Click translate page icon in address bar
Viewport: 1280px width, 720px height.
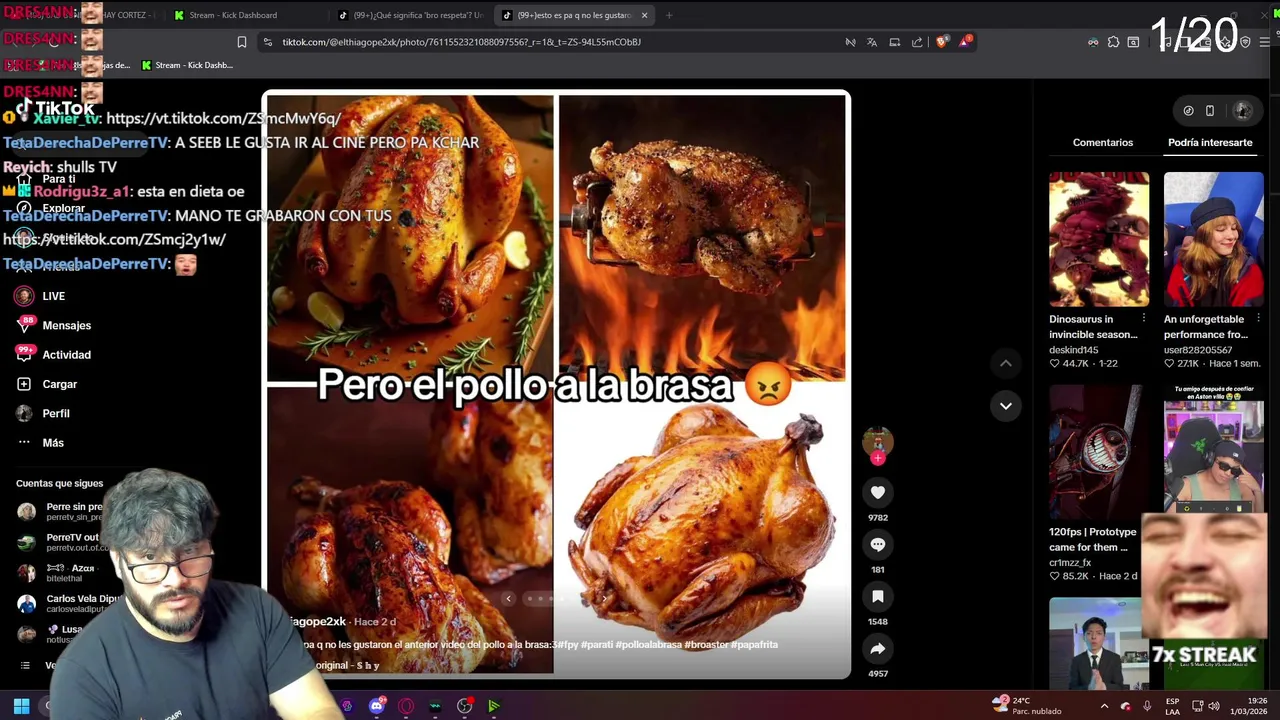[872, 42]
